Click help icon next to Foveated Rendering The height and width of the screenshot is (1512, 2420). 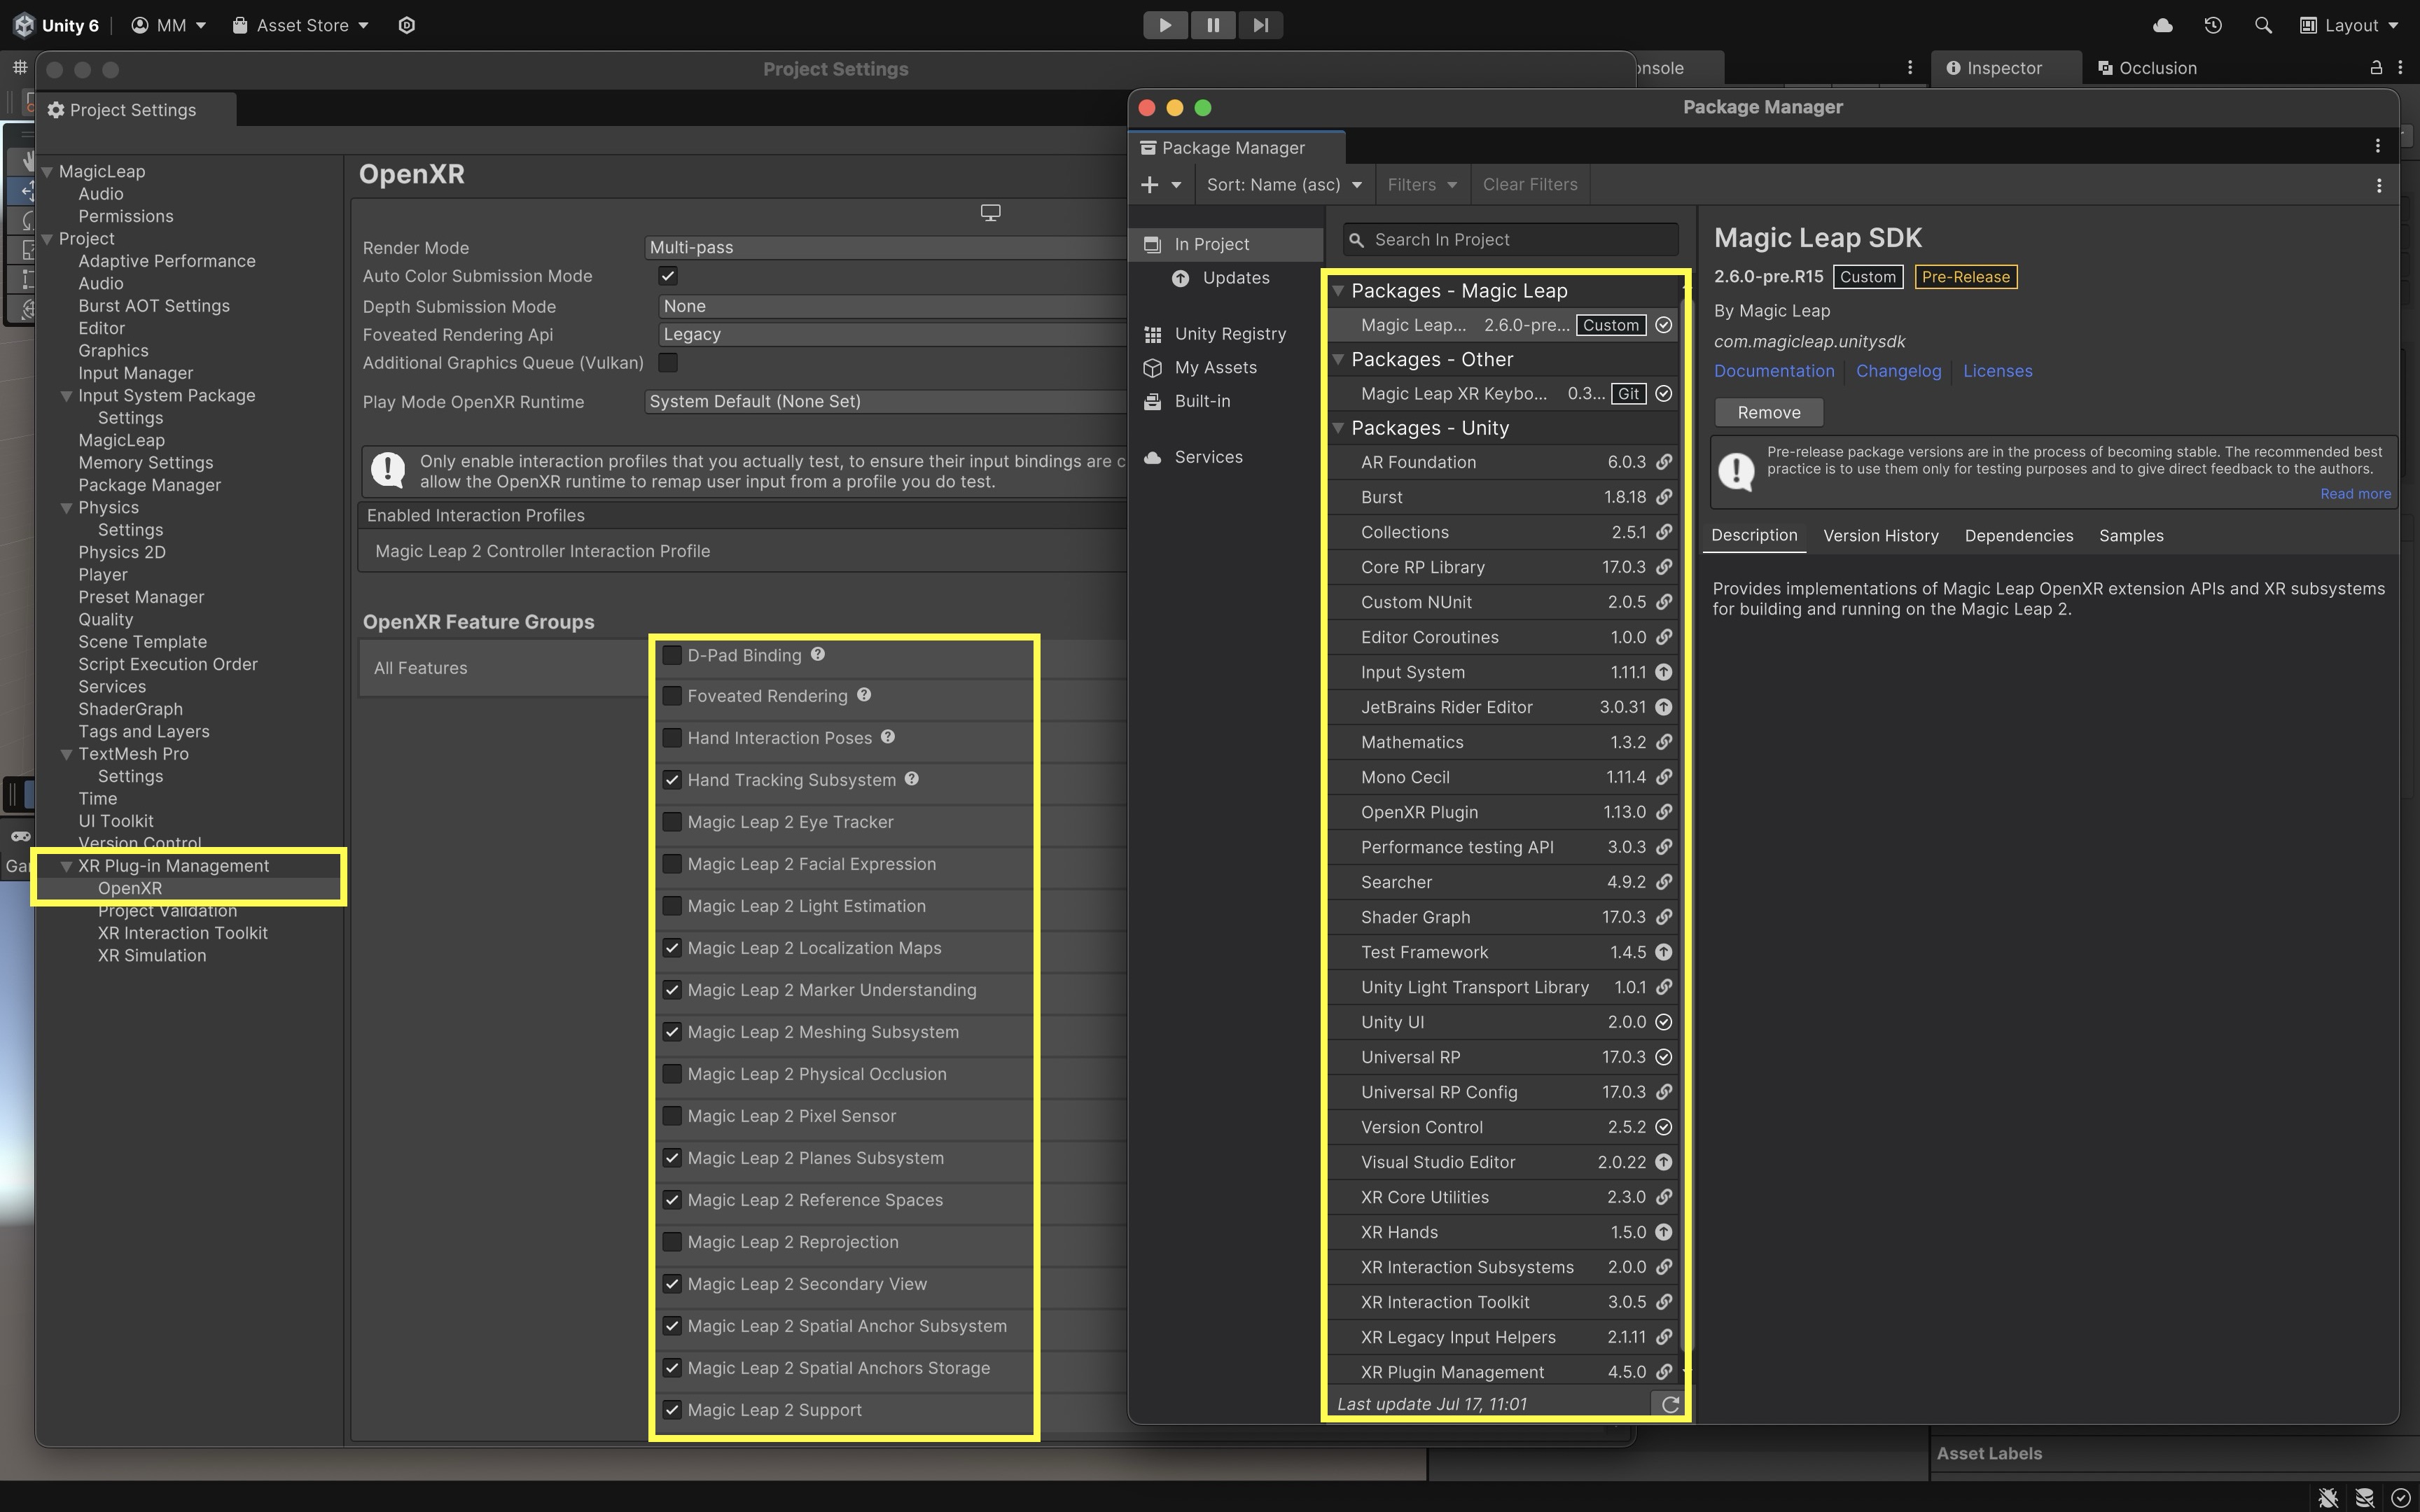click(x=864, y=695)
